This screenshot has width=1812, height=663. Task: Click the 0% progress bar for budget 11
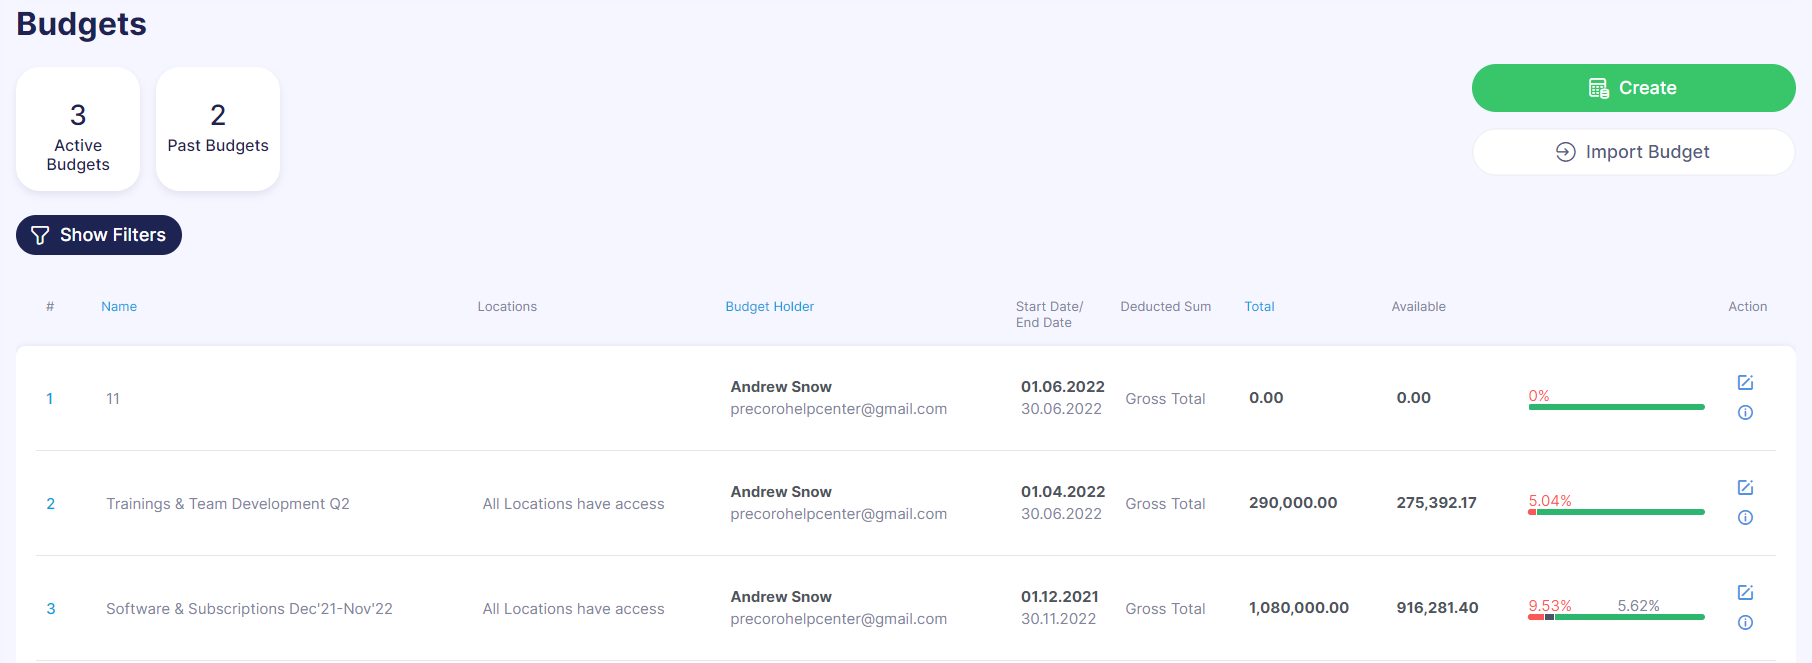[1616, 407]
